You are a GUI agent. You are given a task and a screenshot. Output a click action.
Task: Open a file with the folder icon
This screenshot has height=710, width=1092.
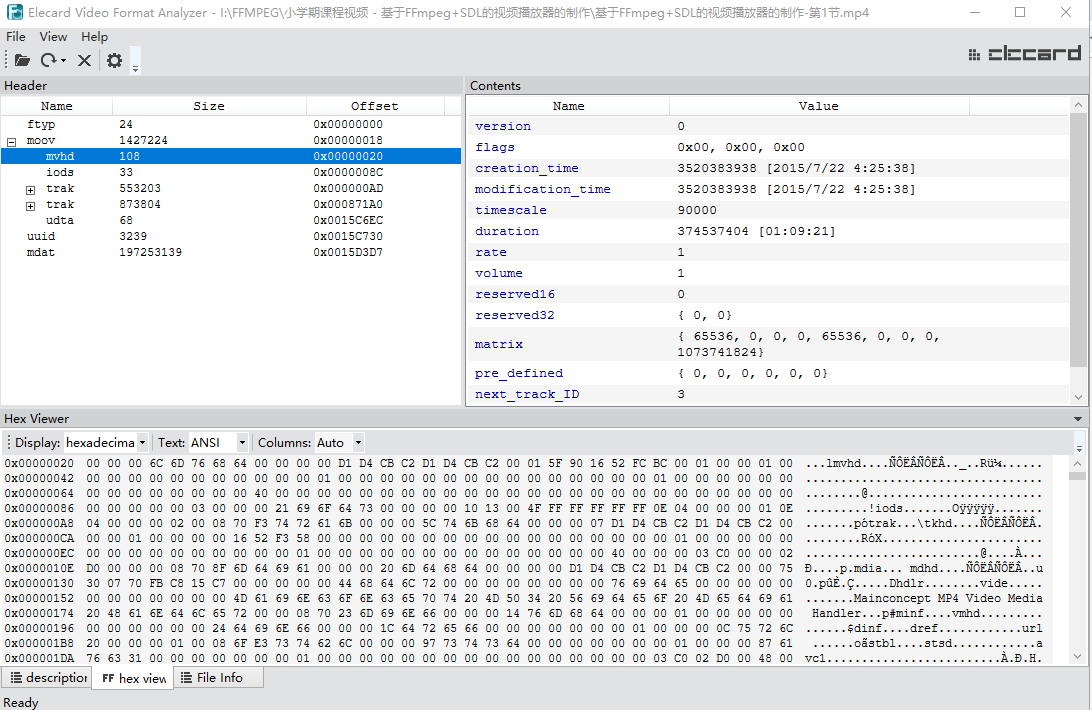pyautogui.click(x=22, y=61)
